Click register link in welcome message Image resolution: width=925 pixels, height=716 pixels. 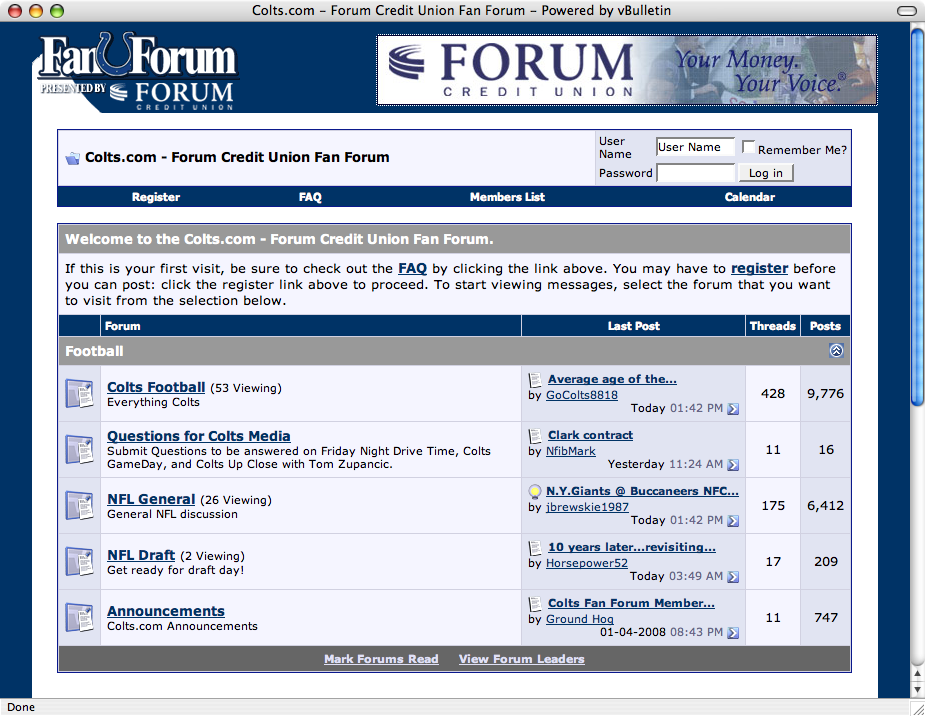point(759,268)
